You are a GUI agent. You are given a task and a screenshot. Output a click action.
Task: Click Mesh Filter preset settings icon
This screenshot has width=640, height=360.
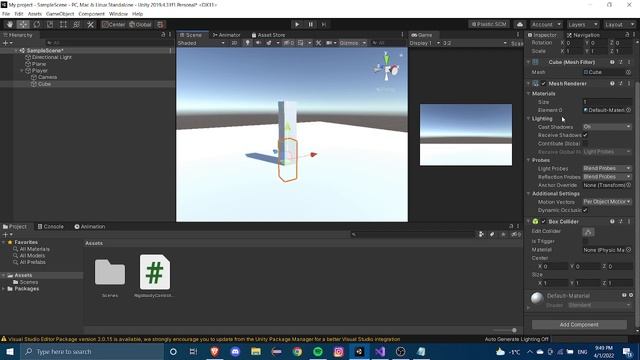[x=621, y=62]
